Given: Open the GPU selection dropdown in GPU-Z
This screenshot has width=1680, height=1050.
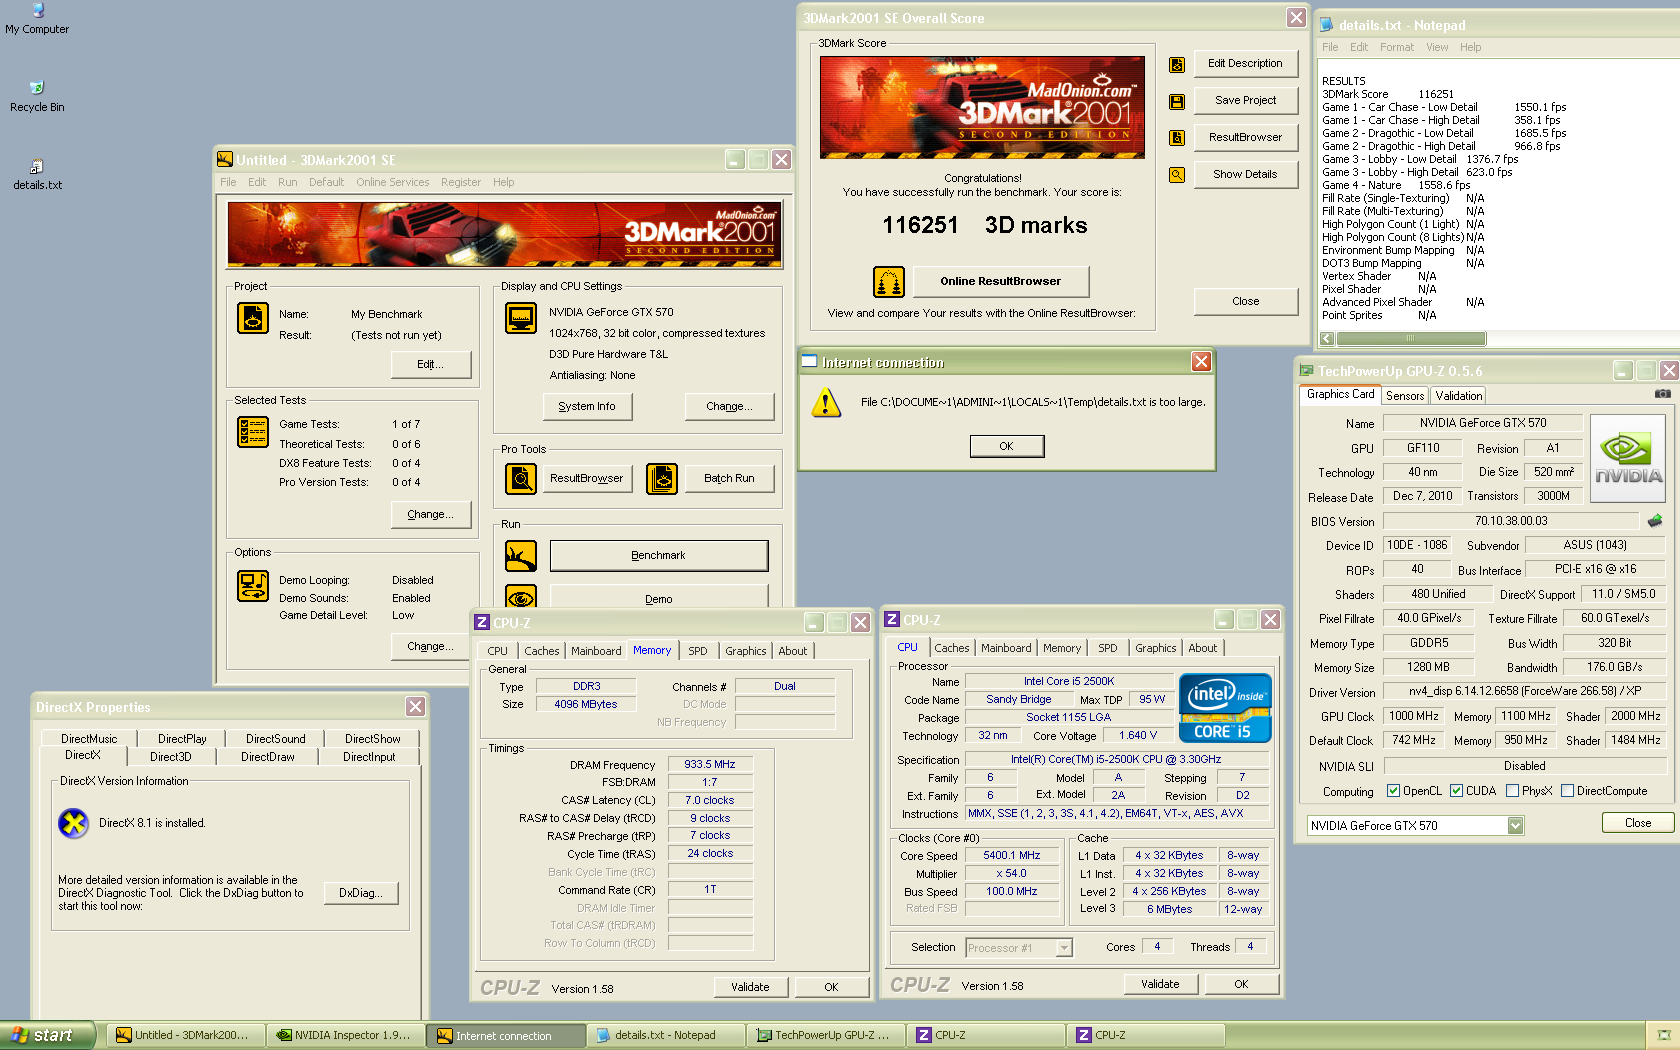Looking at the screenshot, I should (x=1515, y=826).
